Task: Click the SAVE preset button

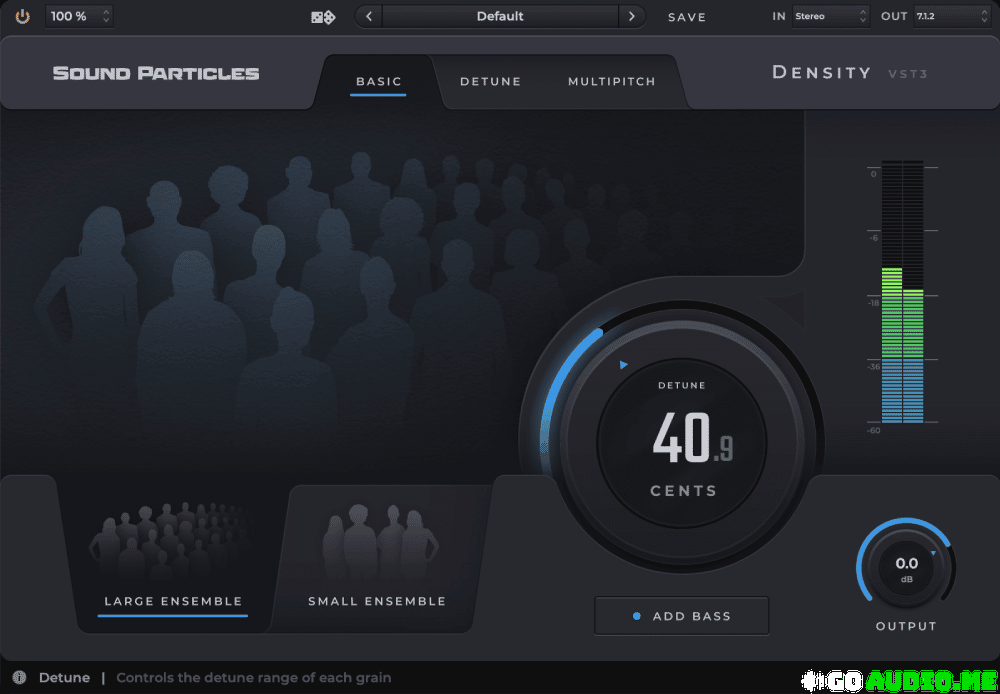Action: pos(687,17)
